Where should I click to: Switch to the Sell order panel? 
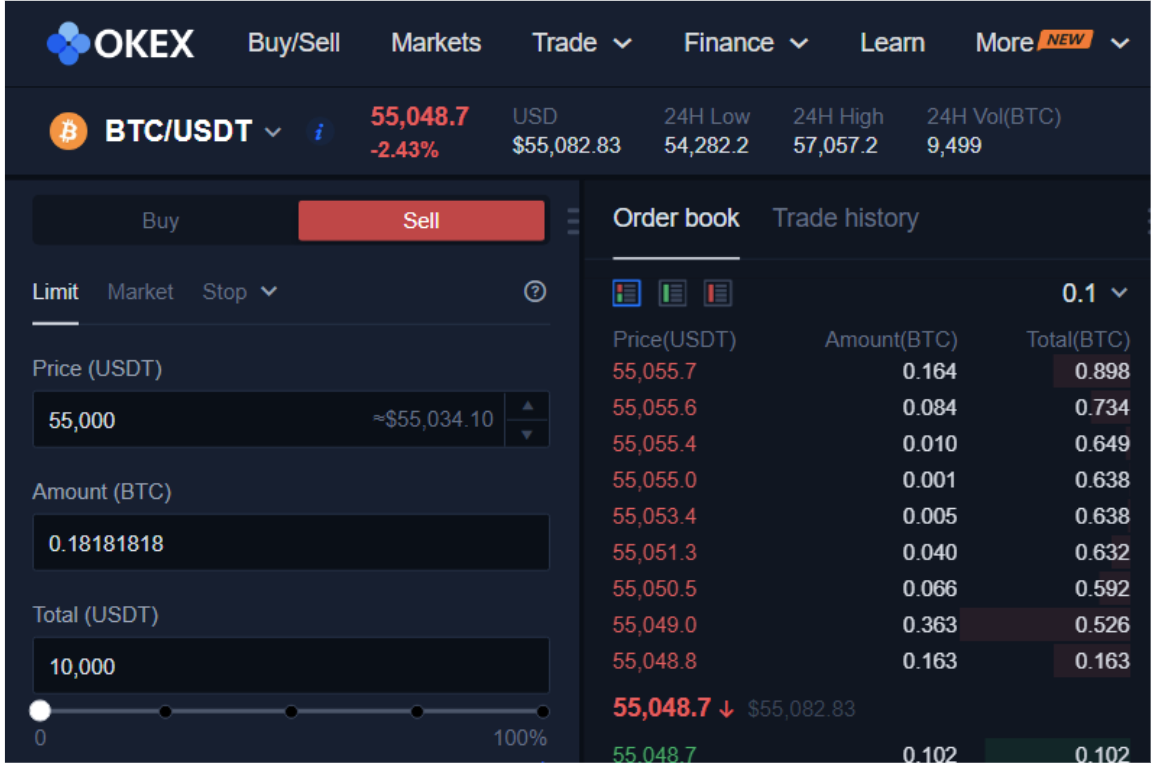[x=421, y=220]
